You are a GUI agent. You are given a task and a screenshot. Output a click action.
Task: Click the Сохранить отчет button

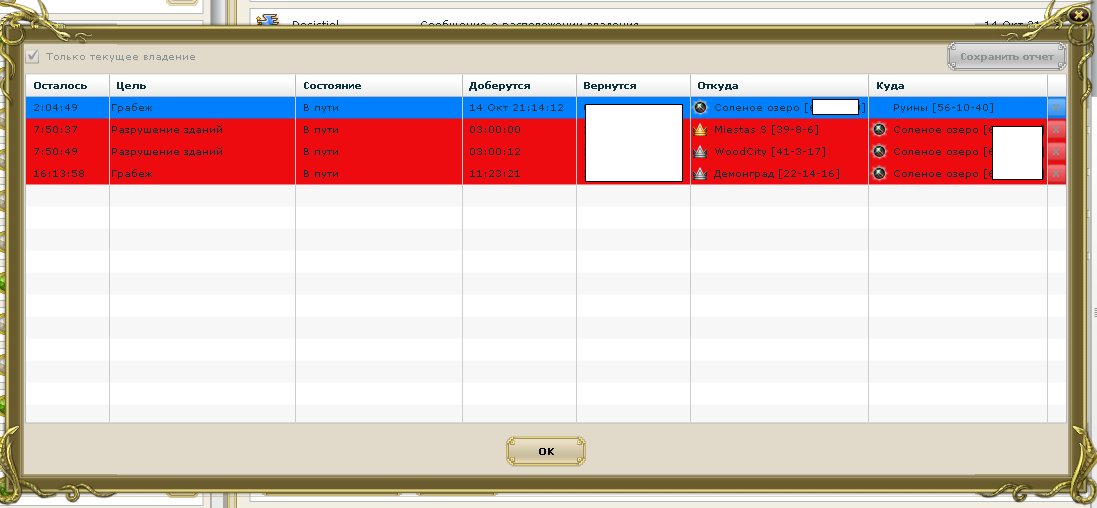pyautogui.click(x=1006, y=57)
